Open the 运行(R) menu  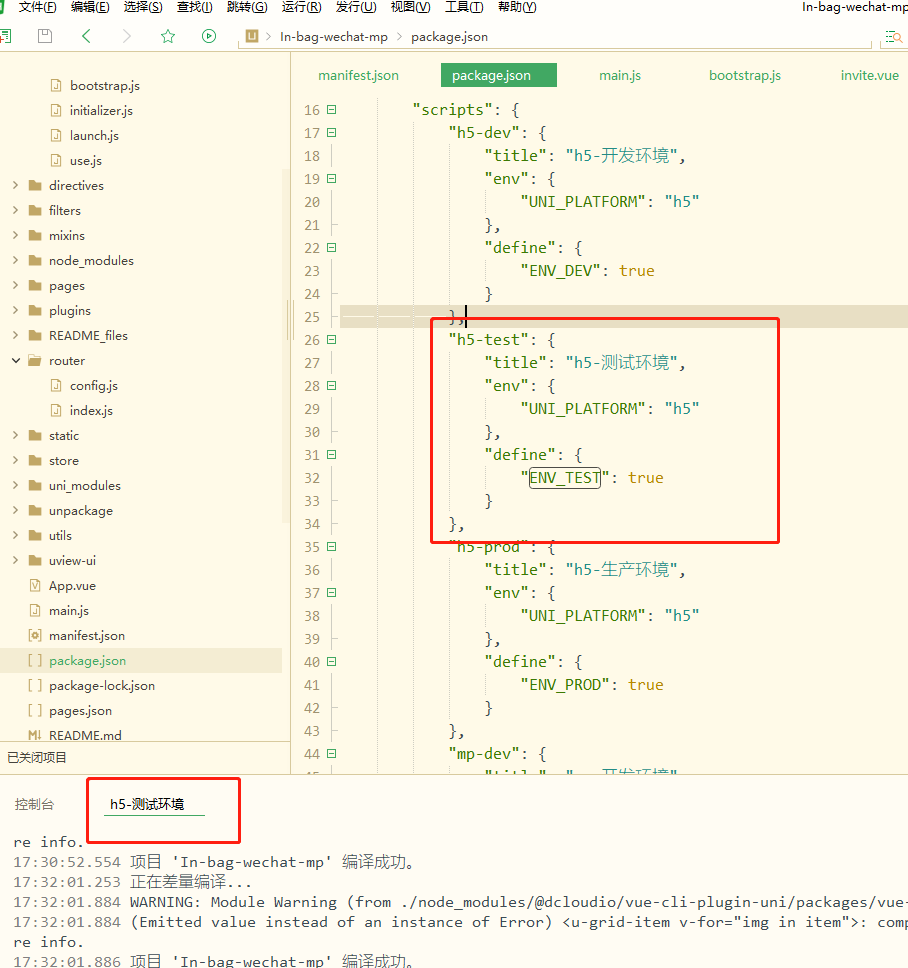[301, 7]
